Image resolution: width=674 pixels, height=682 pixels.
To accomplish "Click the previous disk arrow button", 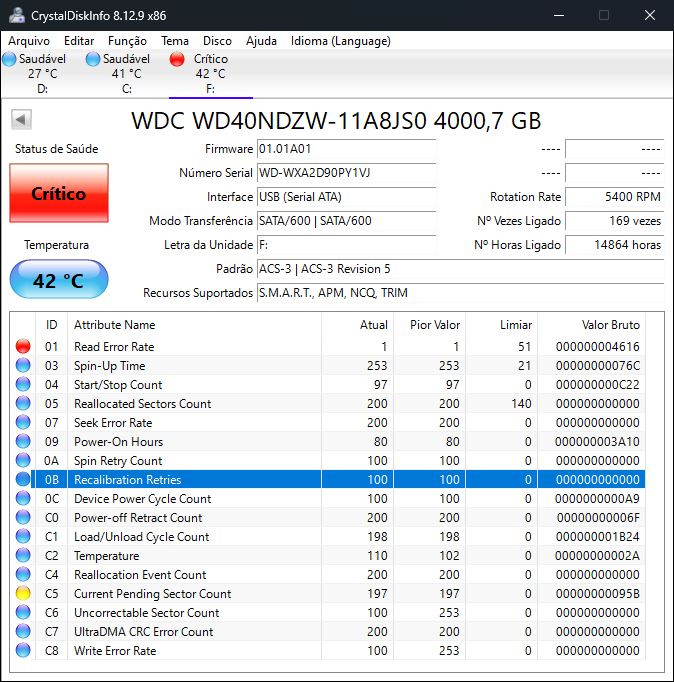I will point(21,120).
